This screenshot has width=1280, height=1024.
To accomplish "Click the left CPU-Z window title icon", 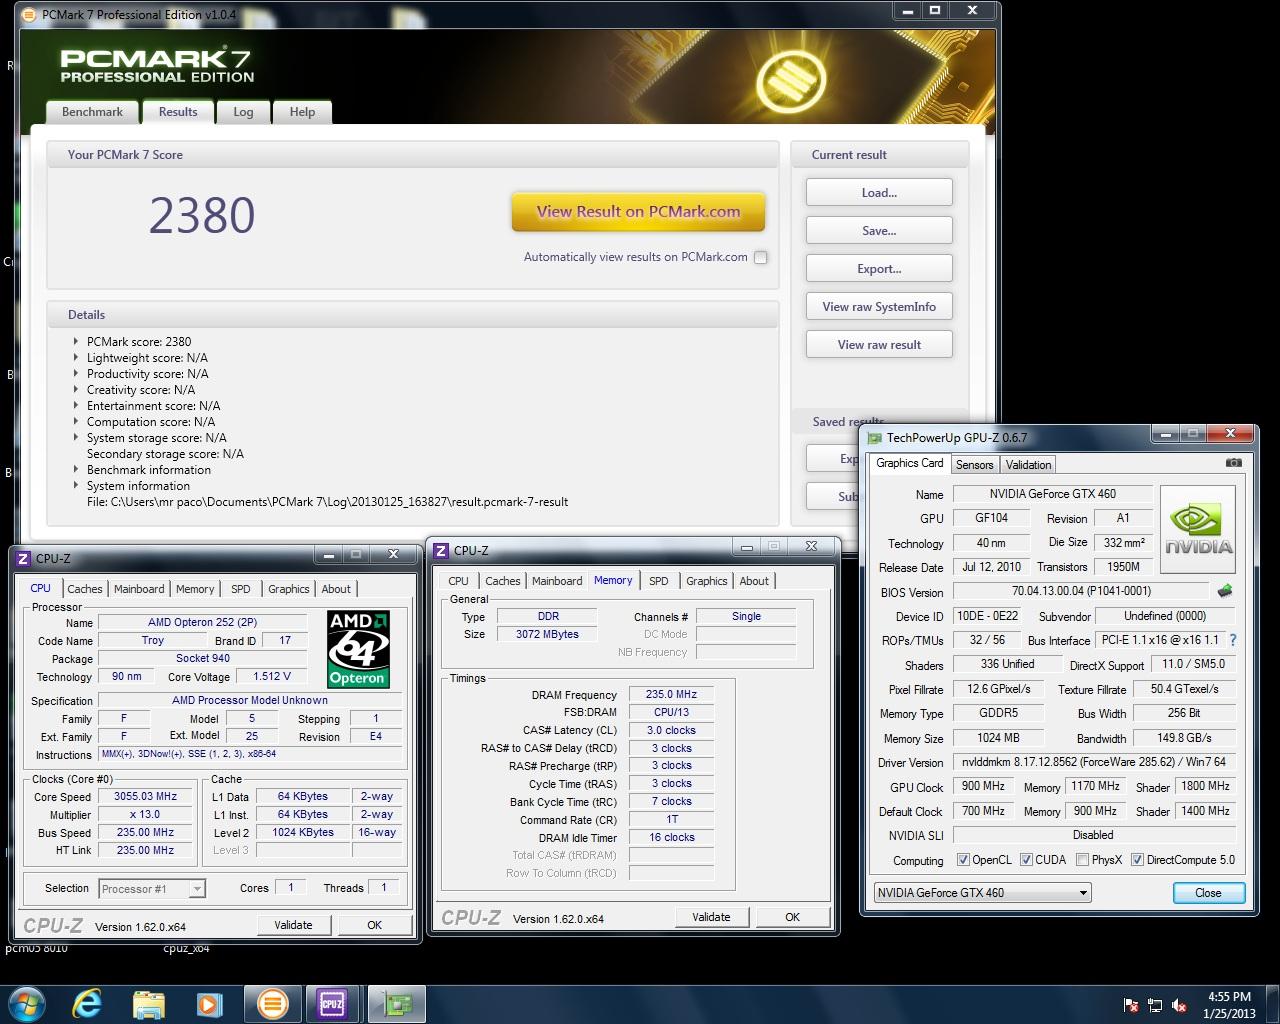I will (24, 558).
